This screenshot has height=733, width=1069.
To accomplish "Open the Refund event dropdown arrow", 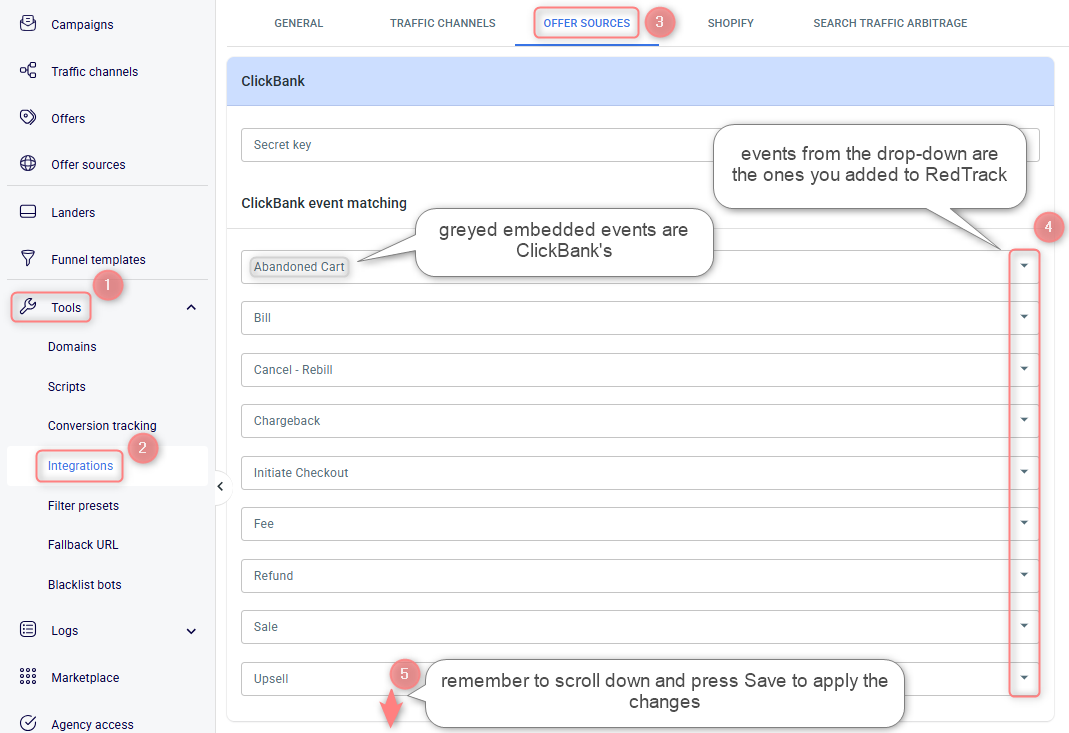I will tap(1024, 575).
